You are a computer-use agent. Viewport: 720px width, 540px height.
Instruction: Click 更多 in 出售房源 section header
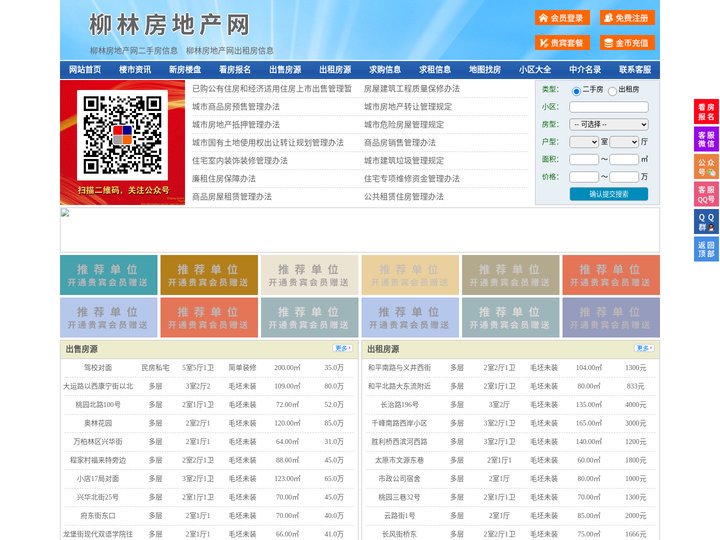pyautogui.click(x=343, y=348)
